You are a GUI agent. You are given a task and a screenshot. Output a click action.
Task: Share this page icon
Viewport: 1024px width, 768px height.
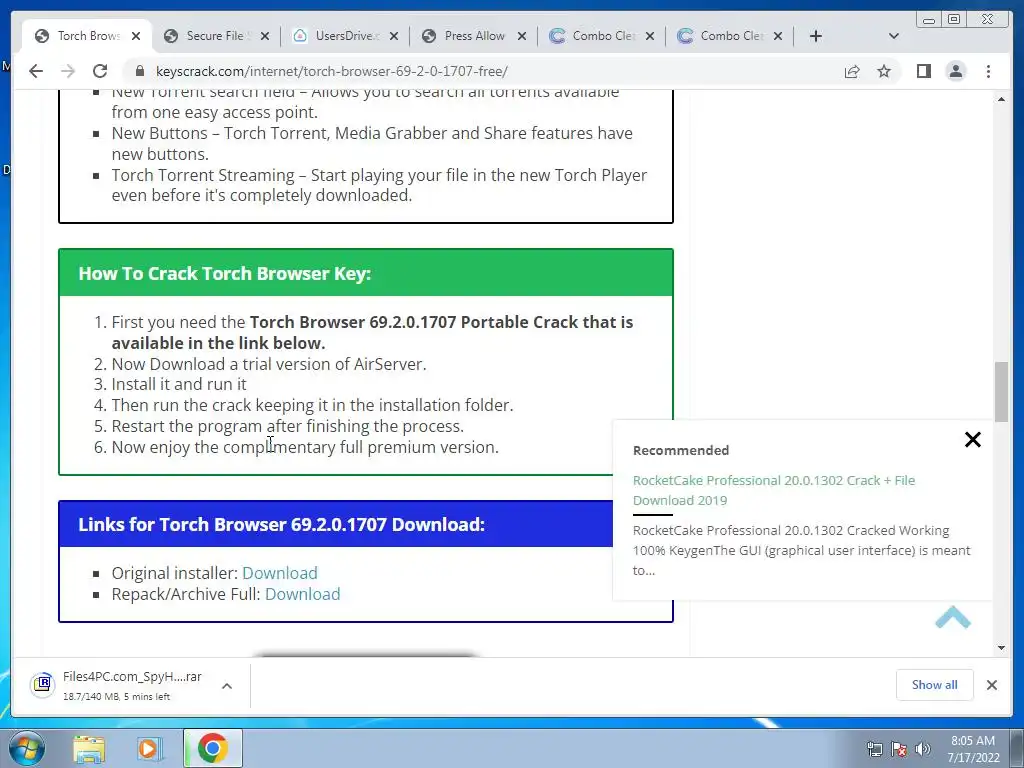tap(852, 71)
